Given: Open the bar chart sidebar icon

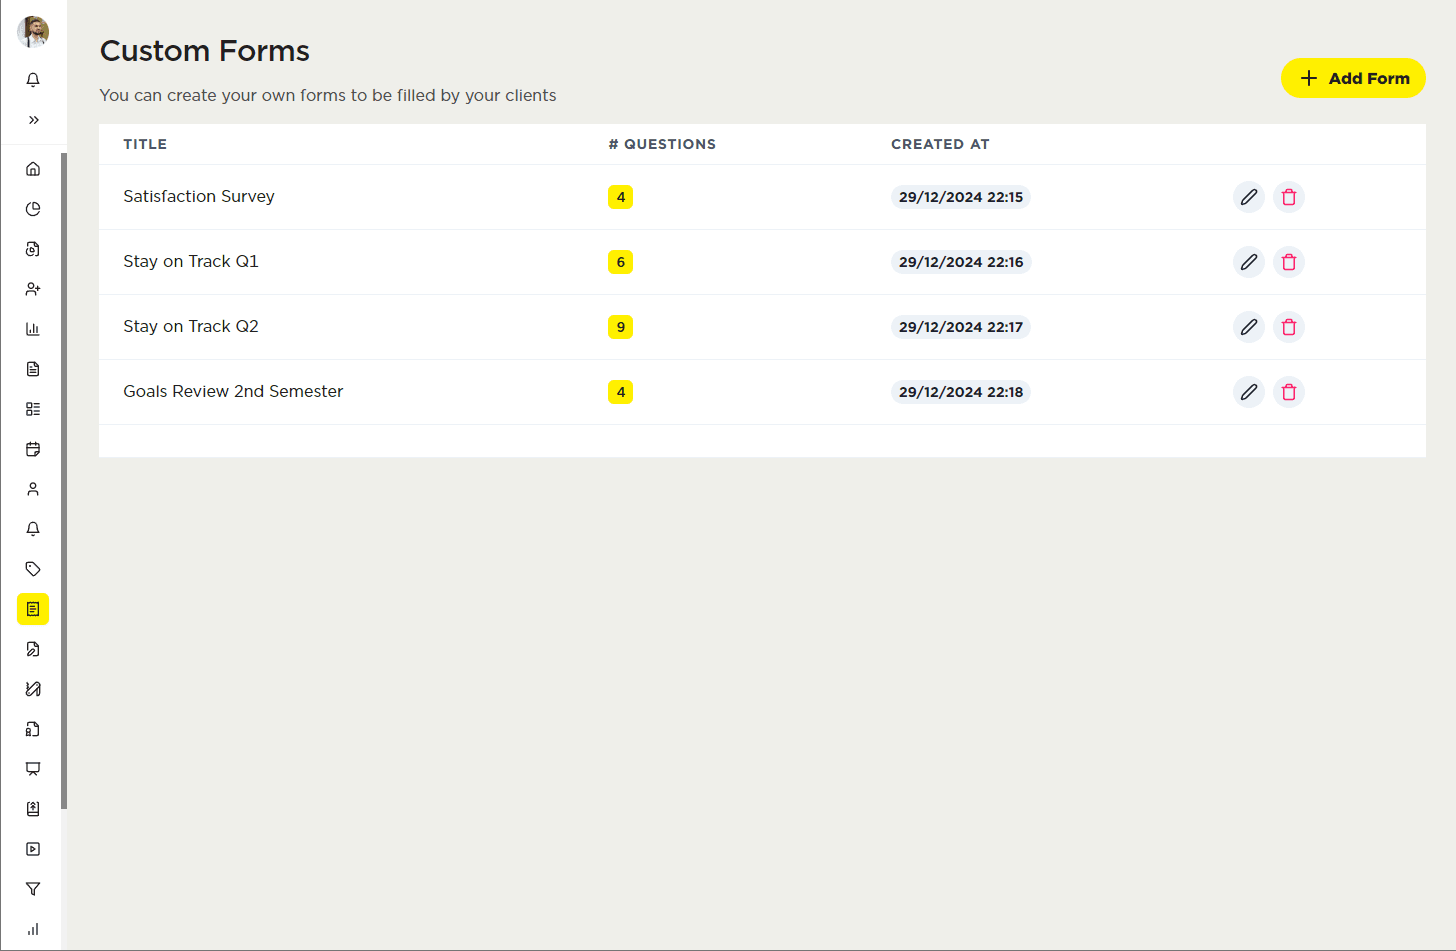Looking at the screenshot, I should point(33,329).
